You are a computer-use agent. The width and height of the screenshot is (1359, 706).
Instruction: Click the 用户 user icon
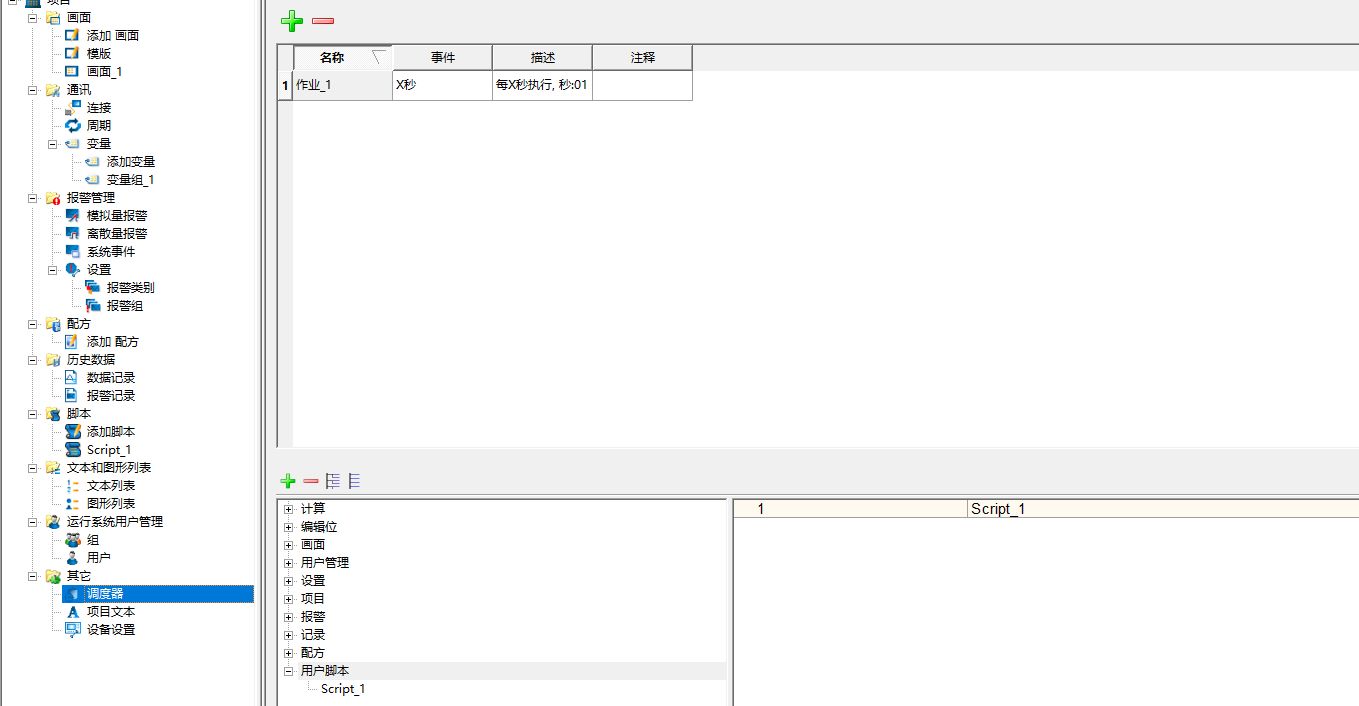pos(72,557)
